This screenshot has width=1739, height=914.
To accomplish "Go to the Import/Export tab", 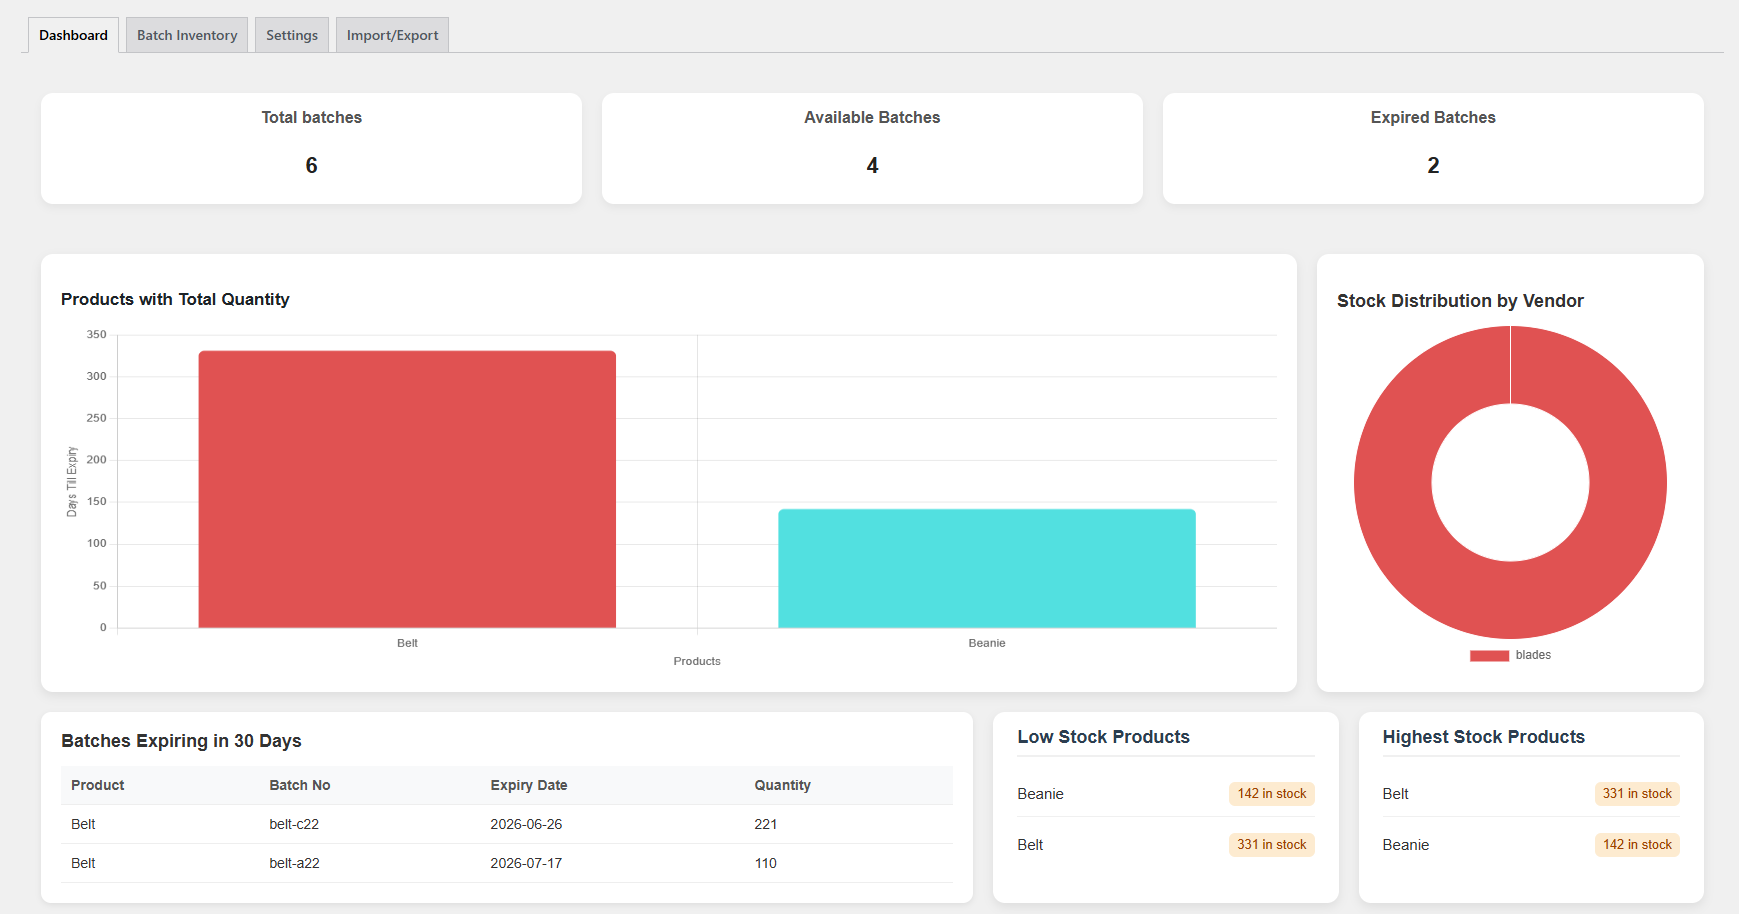I will pyautogui.click(x=392, y=35).
